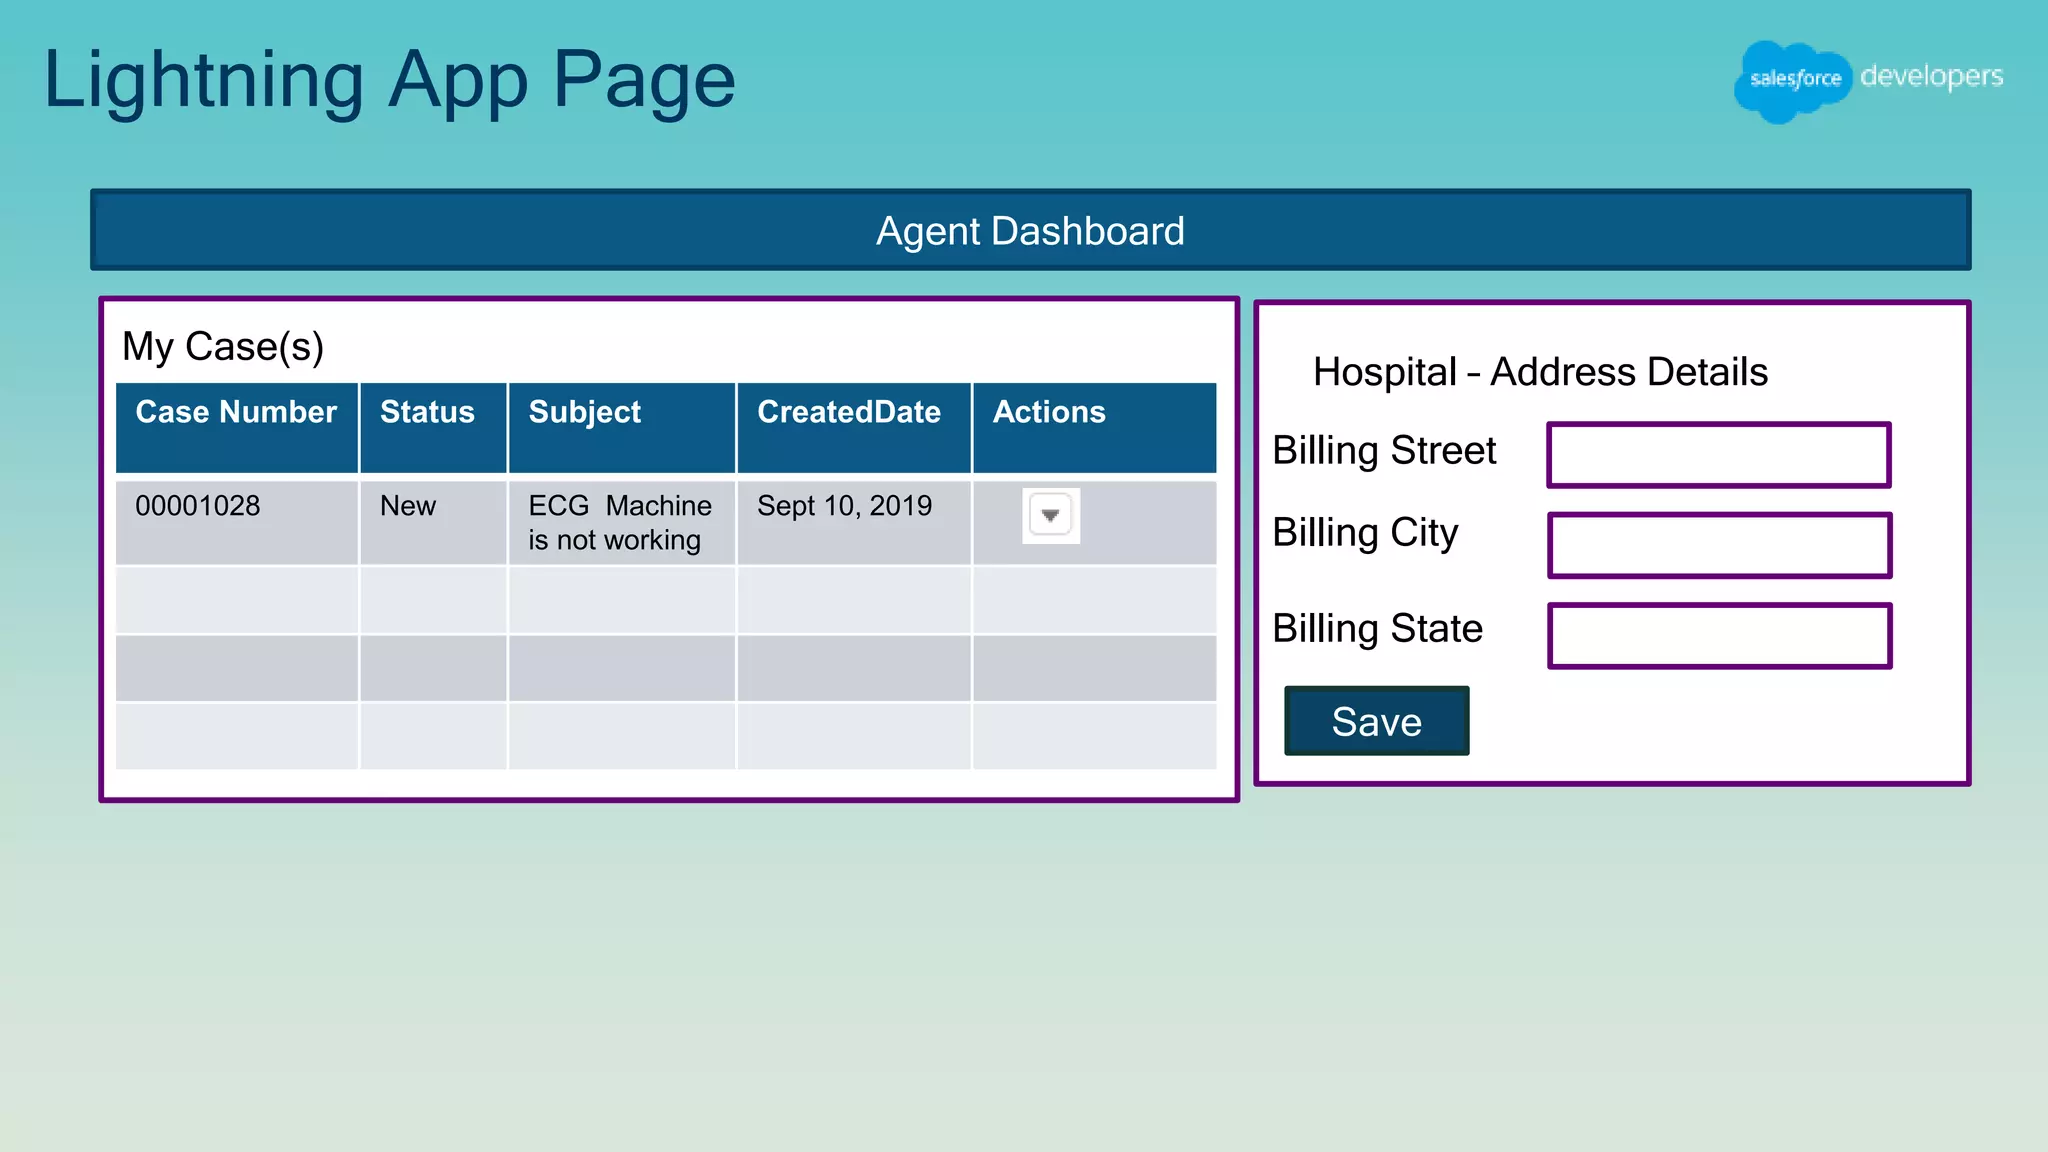Click the Billing City label
The image size is (2048, 1152).
1365,533
